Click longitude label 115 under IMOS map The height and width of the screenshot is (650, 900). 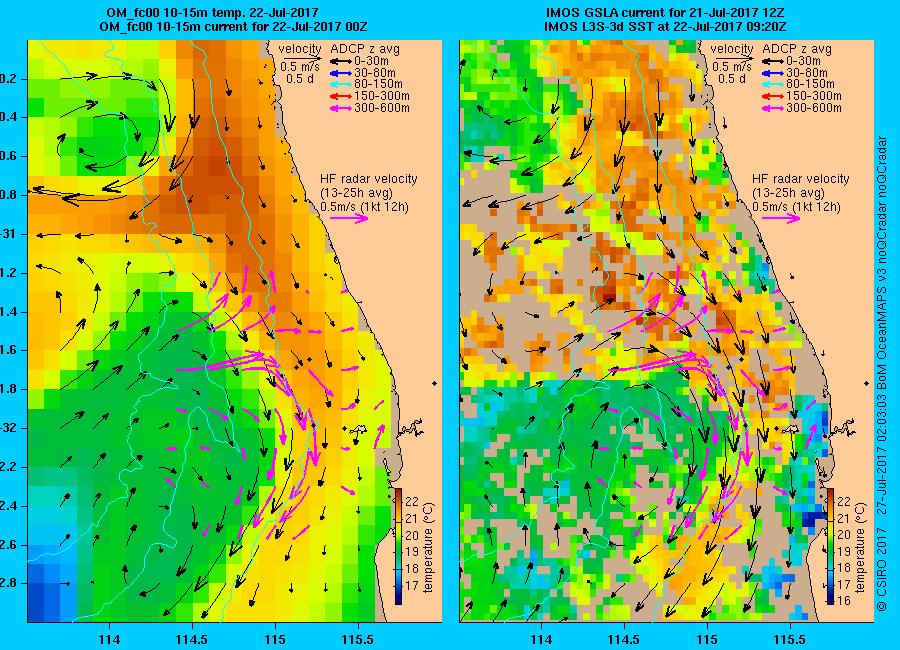coord(707,640)
